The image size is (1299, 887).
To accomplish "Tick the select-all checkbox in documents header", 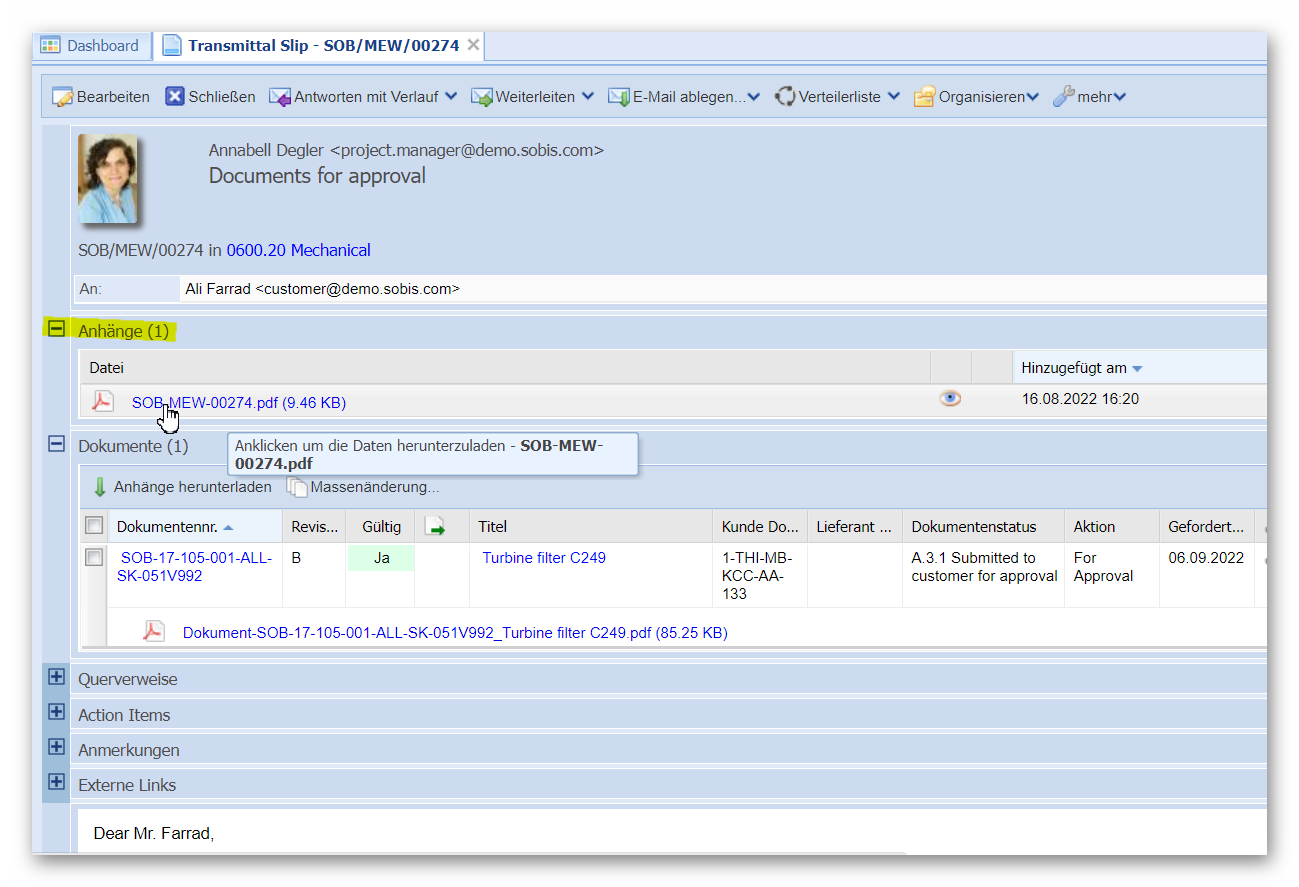I will 94,526.
